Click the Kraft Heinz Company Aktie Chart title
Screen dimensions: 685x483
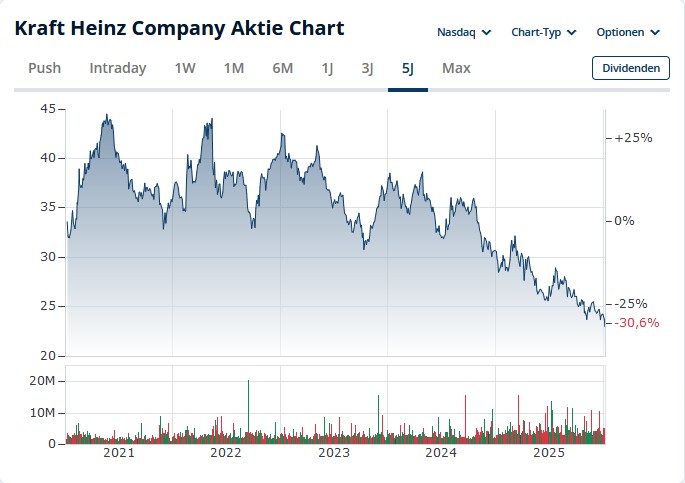tap(179, 28)
